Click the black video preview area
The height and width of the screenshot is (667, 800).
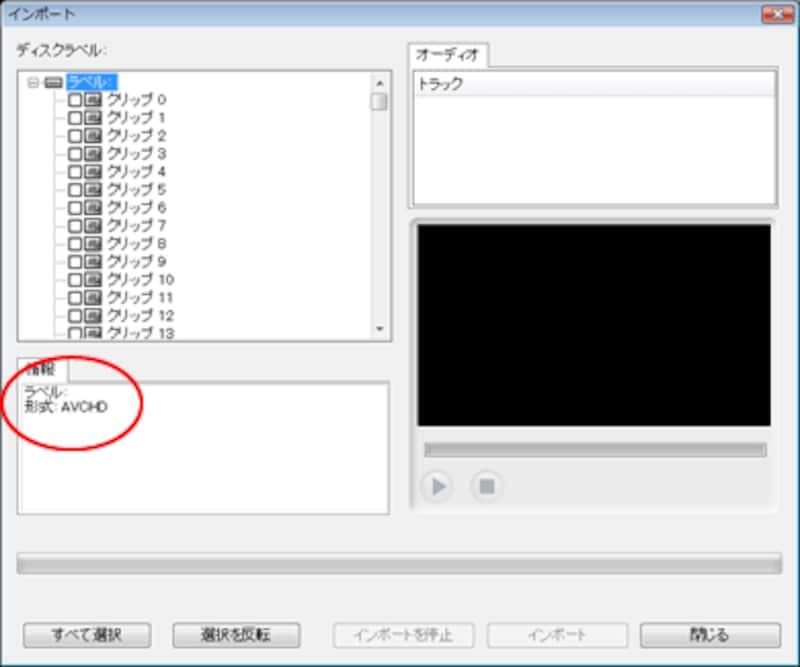pos(594,325)
